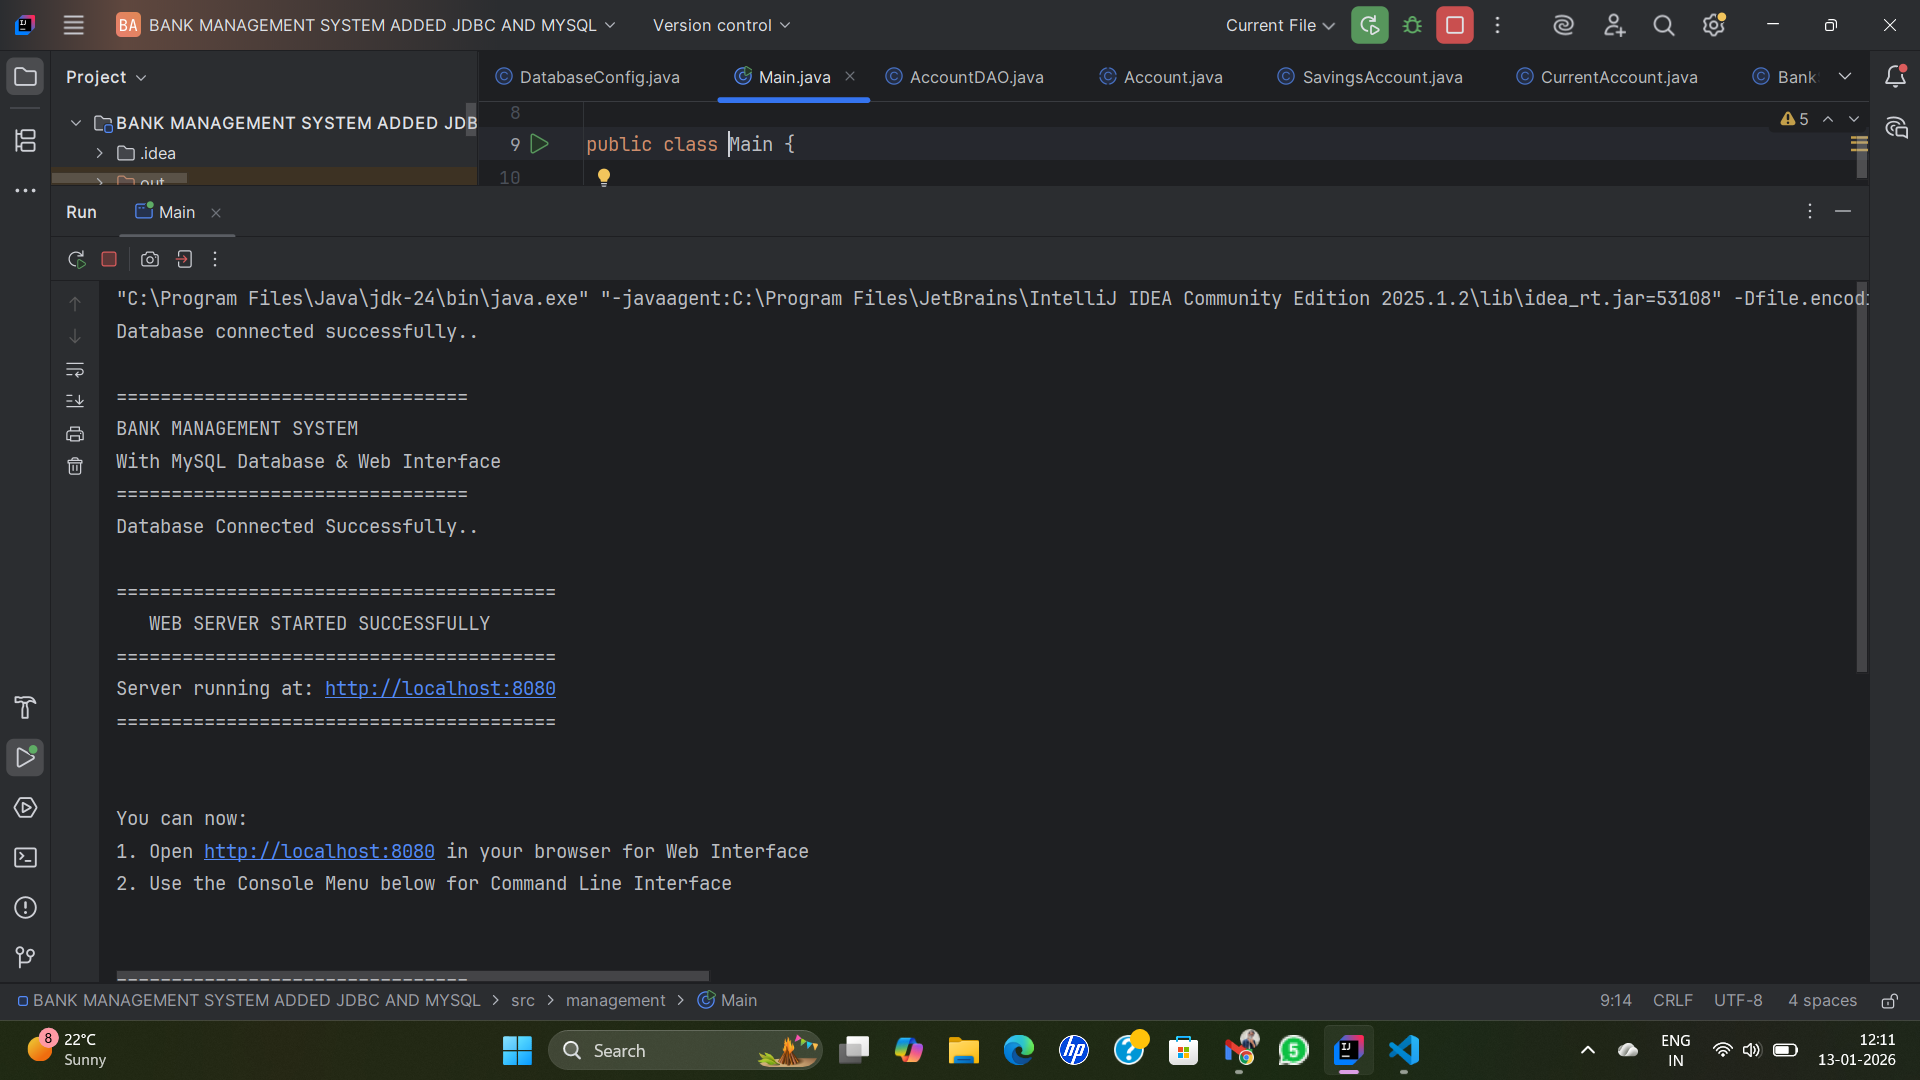The height and width of the screenshot is (1080, 1920).
Task: Switch to the SavingsAccount.java editor tab
Action: [x=1371, y=77]
